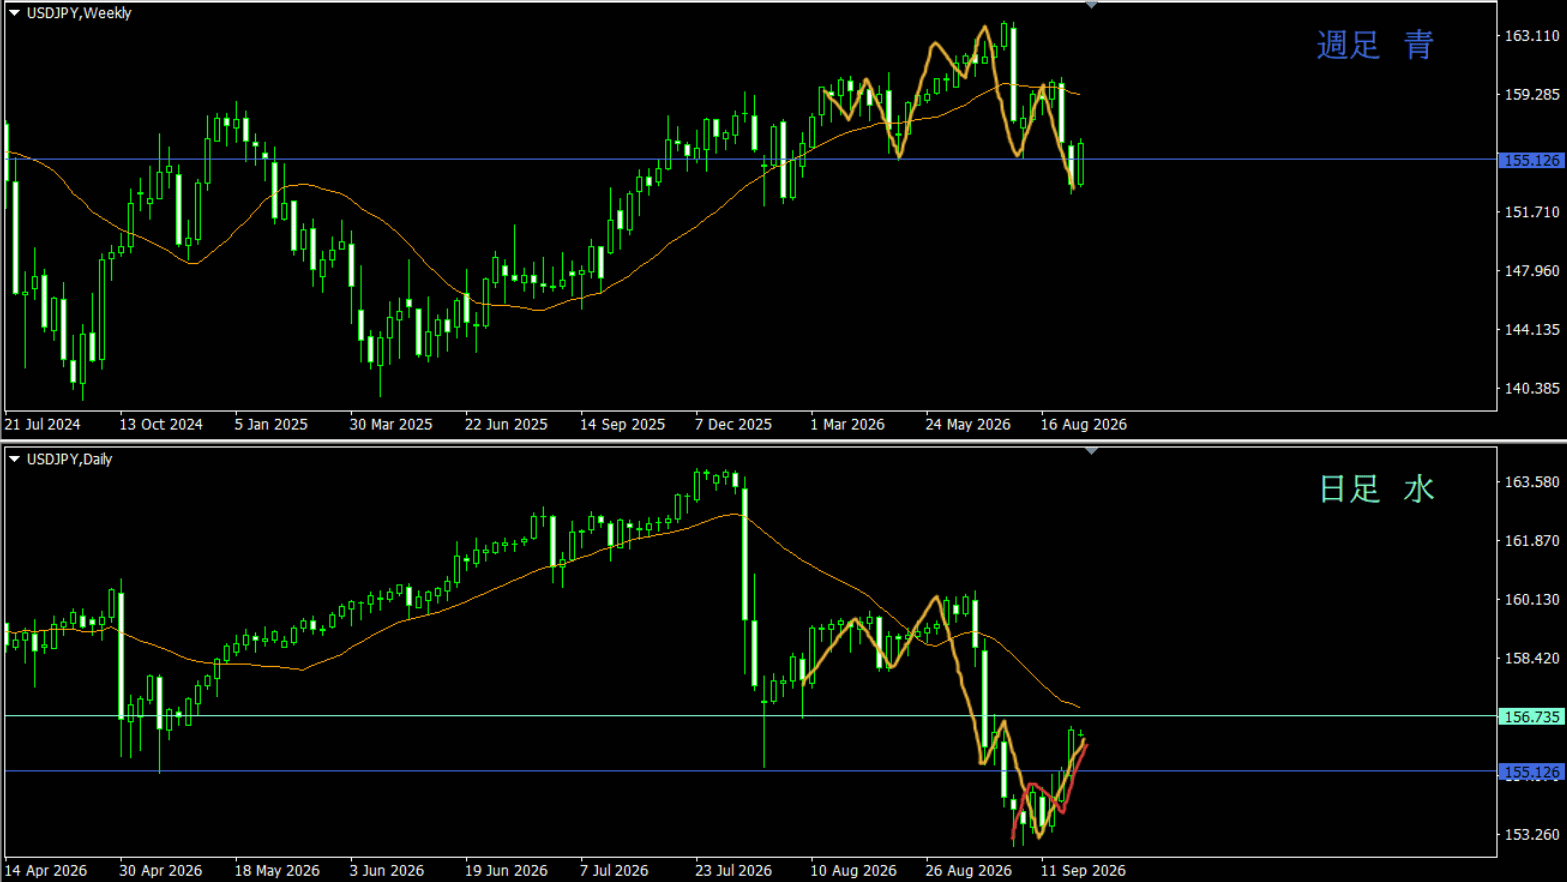Open the USDJPY,Weekly chart dropdown triangle
The height and width of the screenshot is (882, 1567).
point(15,13)
